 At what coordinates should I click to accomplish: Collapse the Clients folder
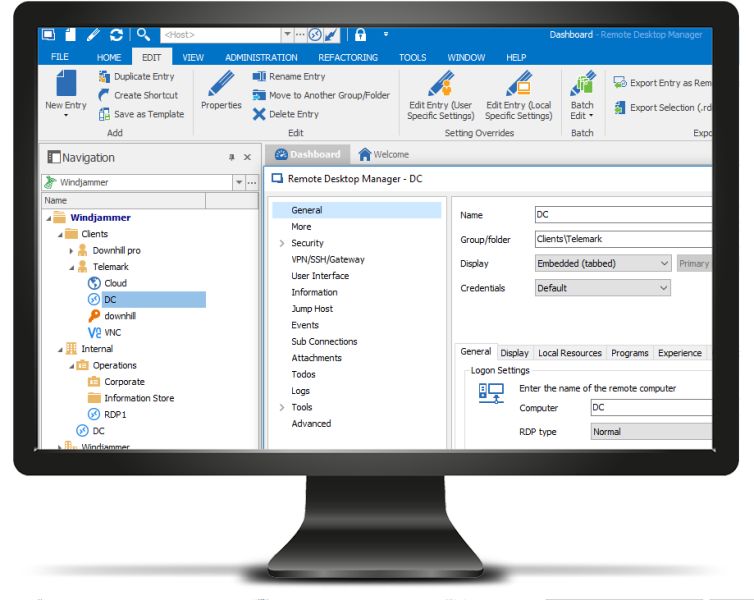pyautogui.click(x=60, y=235)
